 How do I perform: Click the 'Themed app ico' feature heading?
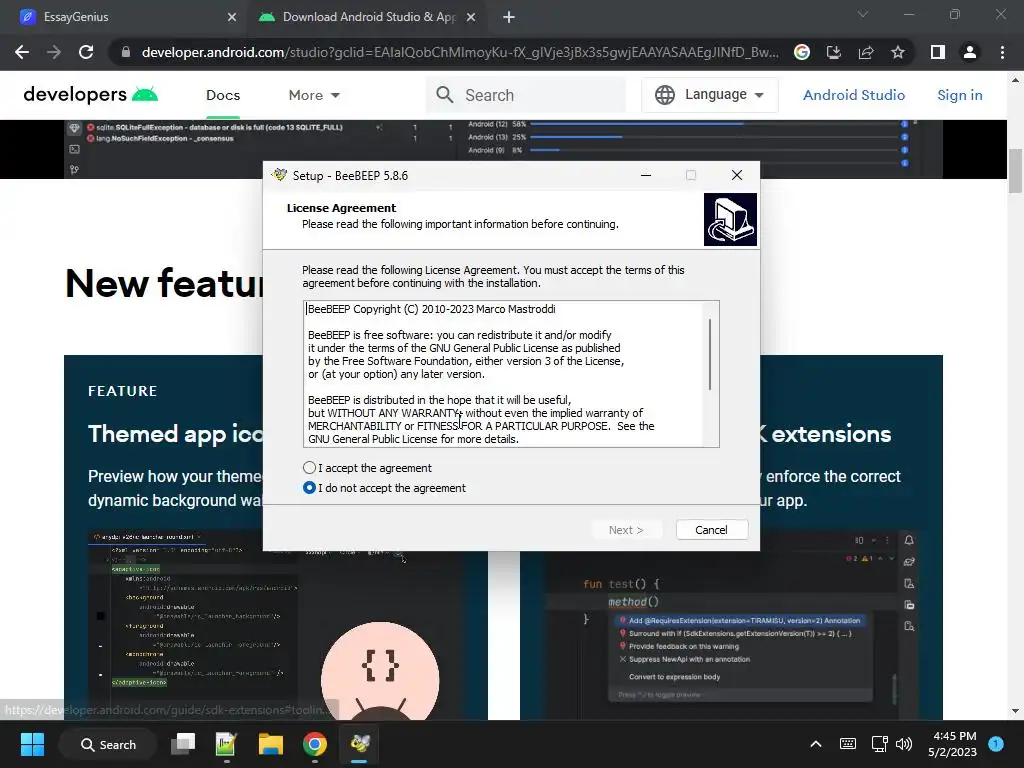click(x=176, y=434)
